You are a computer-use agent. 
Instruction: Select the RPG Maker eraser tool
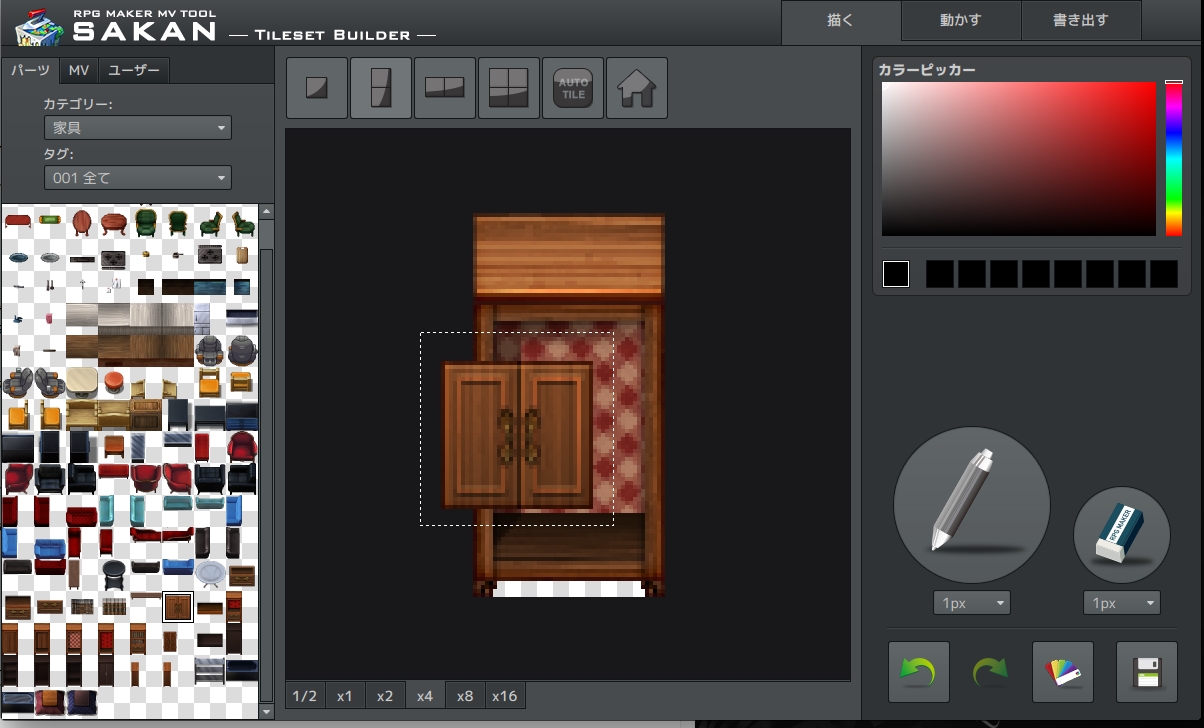[x=1122, y=536]
